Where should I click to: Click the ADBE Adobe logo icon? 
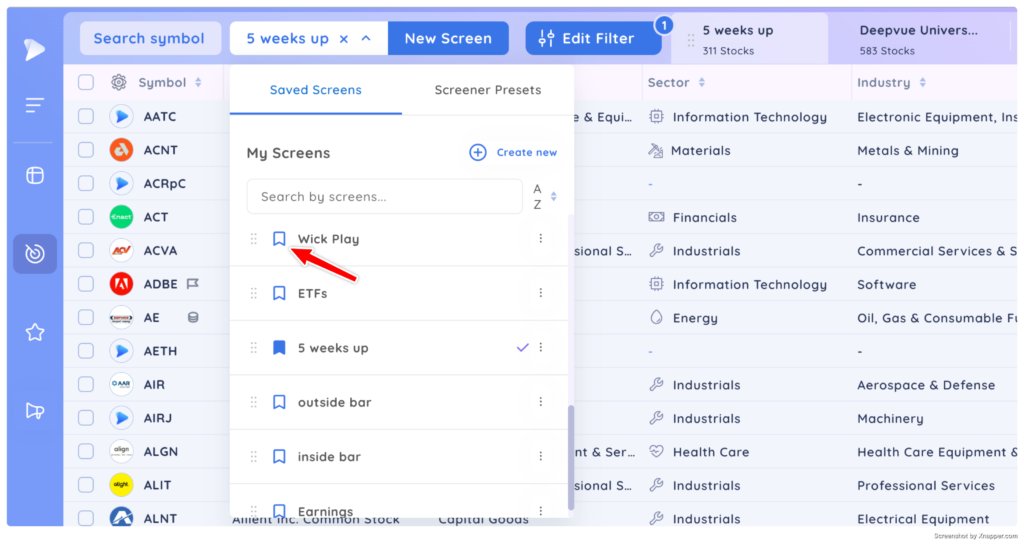click(x=121, y=284)
